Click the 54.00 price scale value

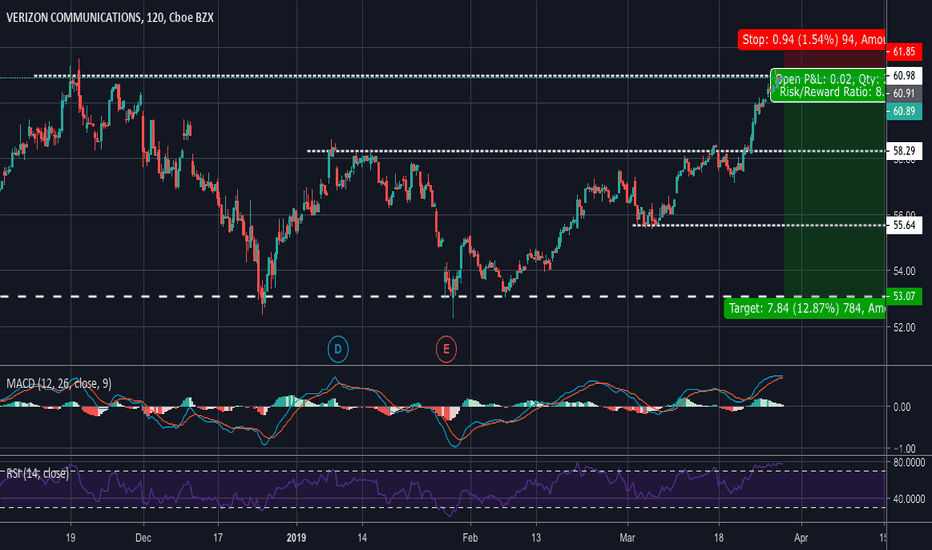pyautogui.click(x=904, y=271)
